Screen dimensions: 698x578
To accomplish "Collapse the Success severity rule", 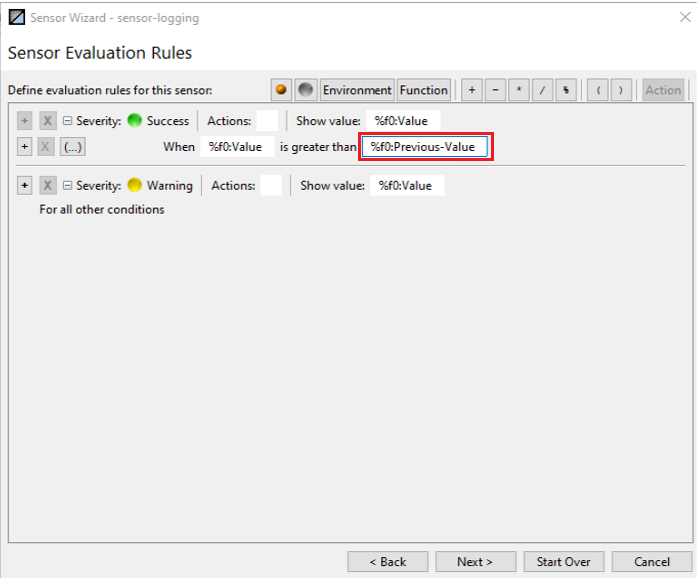I will click(67, 121).
